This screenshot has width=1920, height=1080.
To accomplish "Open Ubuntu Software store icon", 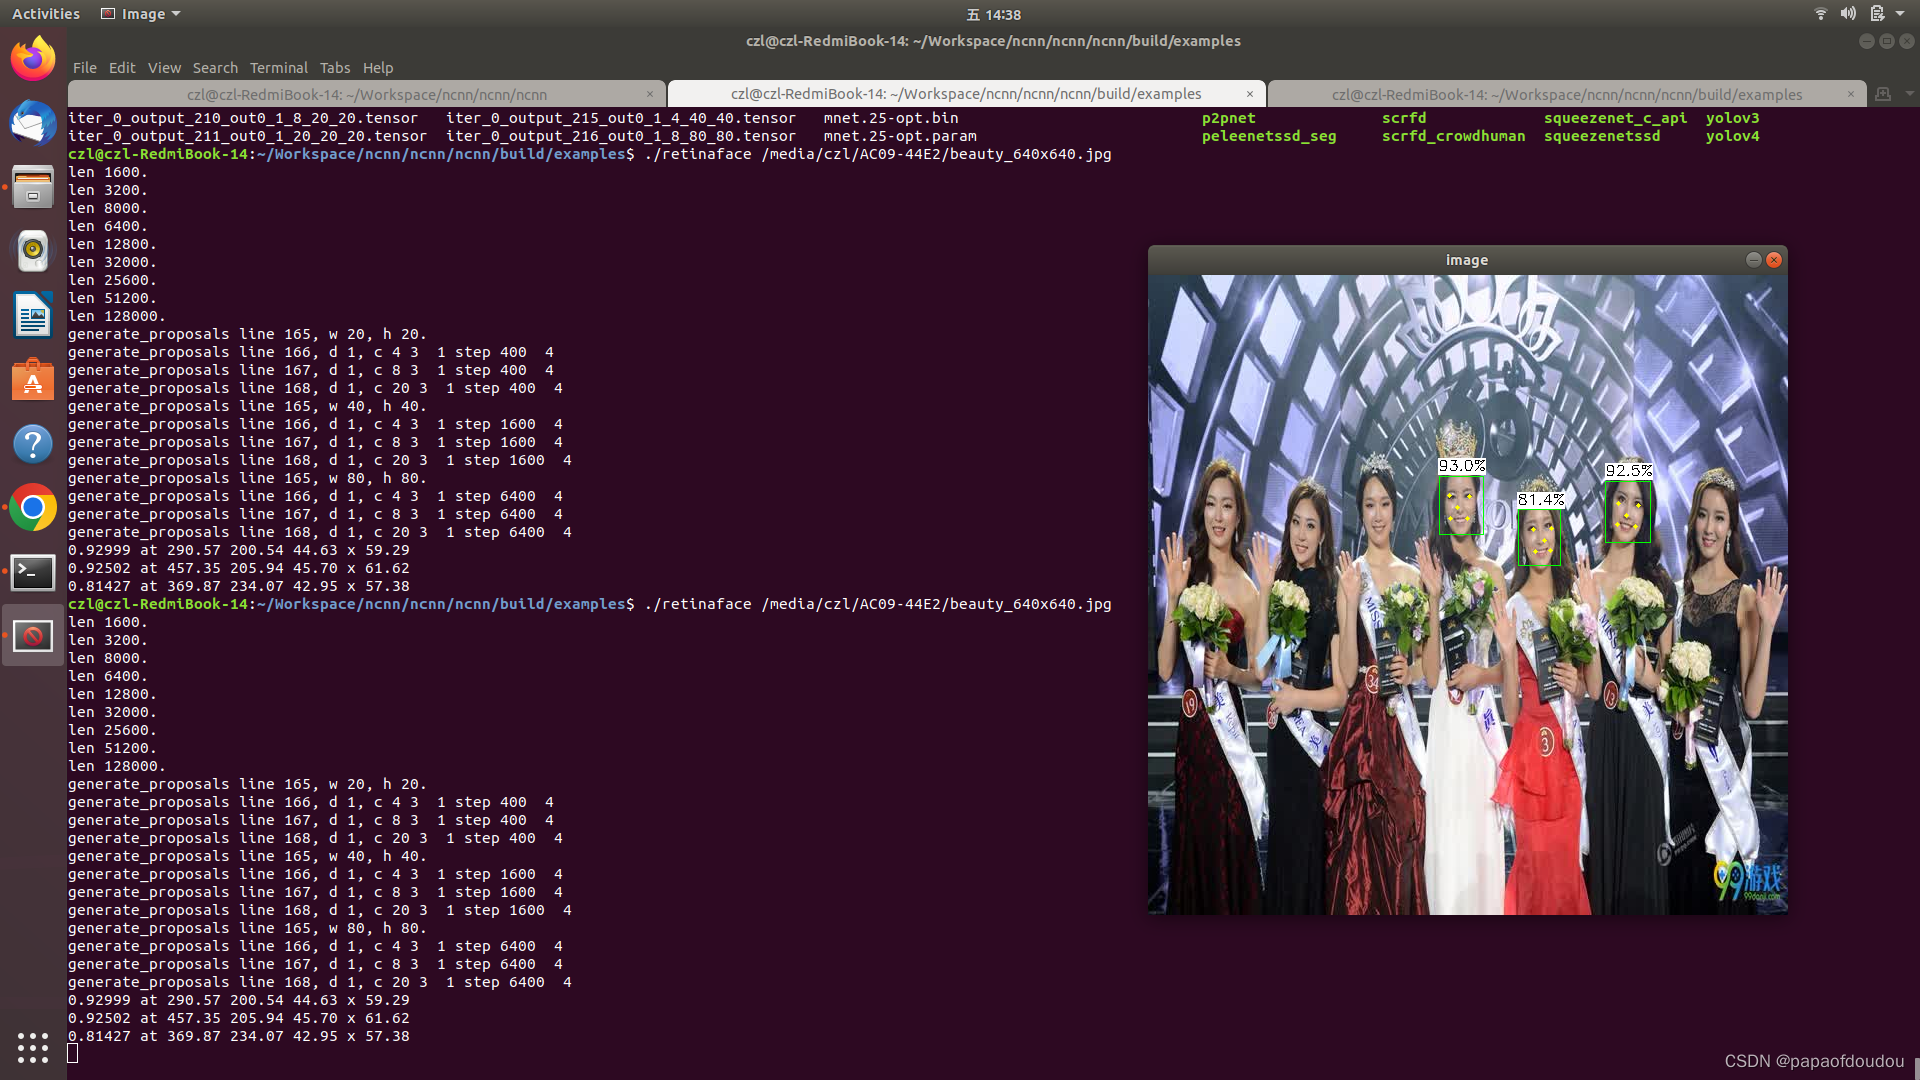I will 33,380.
